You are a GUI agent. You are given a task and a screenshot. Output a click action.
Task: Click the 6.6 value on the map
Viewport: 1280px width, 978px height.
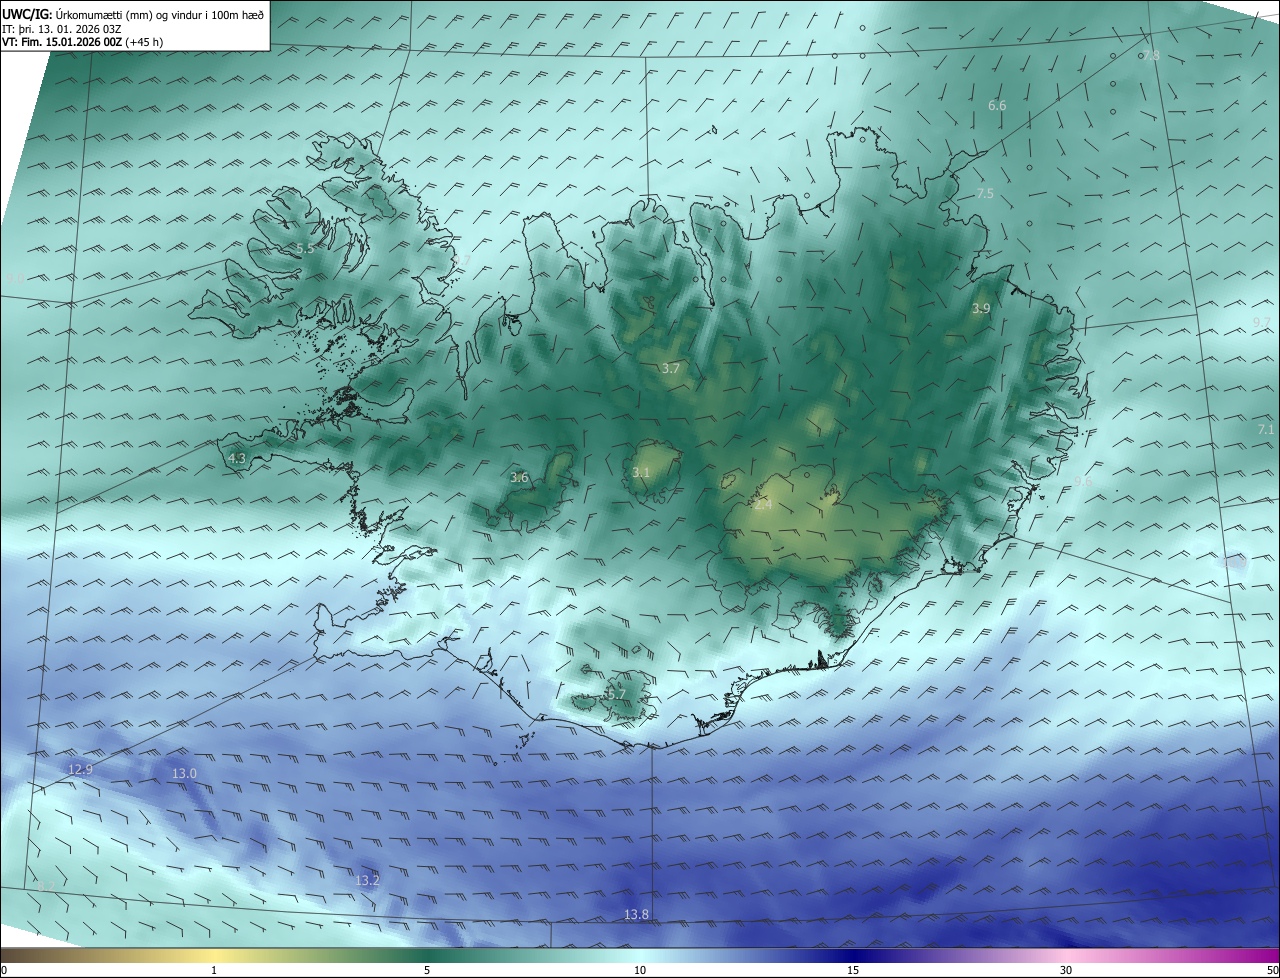tap(997, 106)
